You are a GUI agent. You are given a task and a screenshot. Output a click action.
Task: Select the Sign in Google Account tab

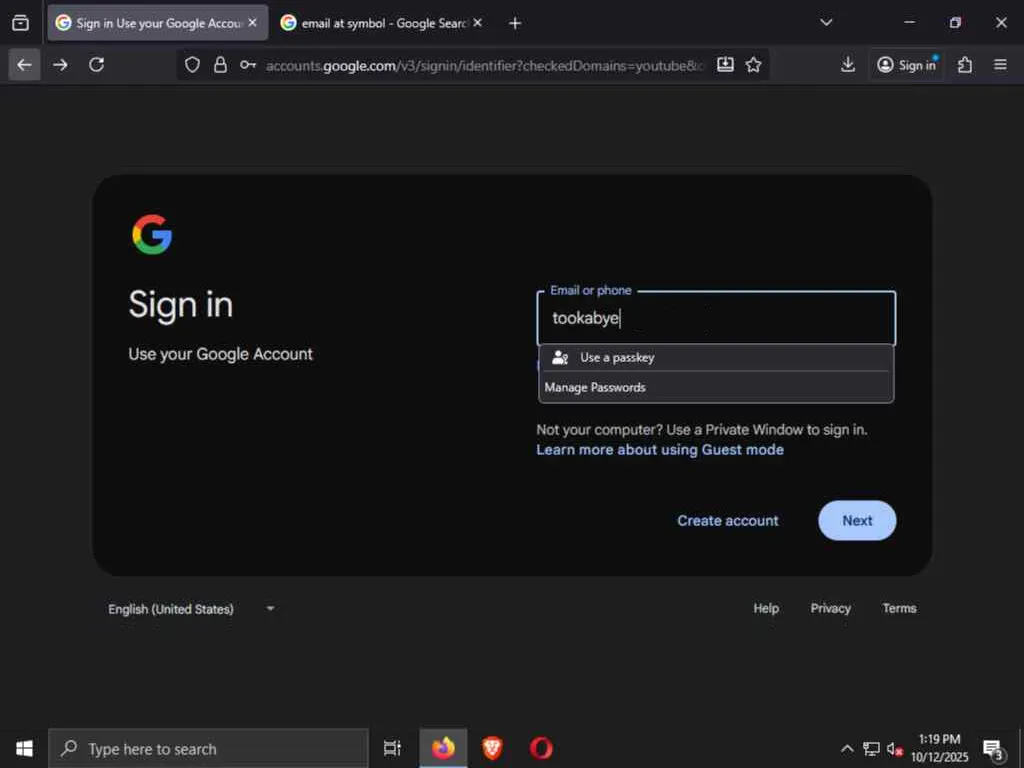click(x=157, y=23)
